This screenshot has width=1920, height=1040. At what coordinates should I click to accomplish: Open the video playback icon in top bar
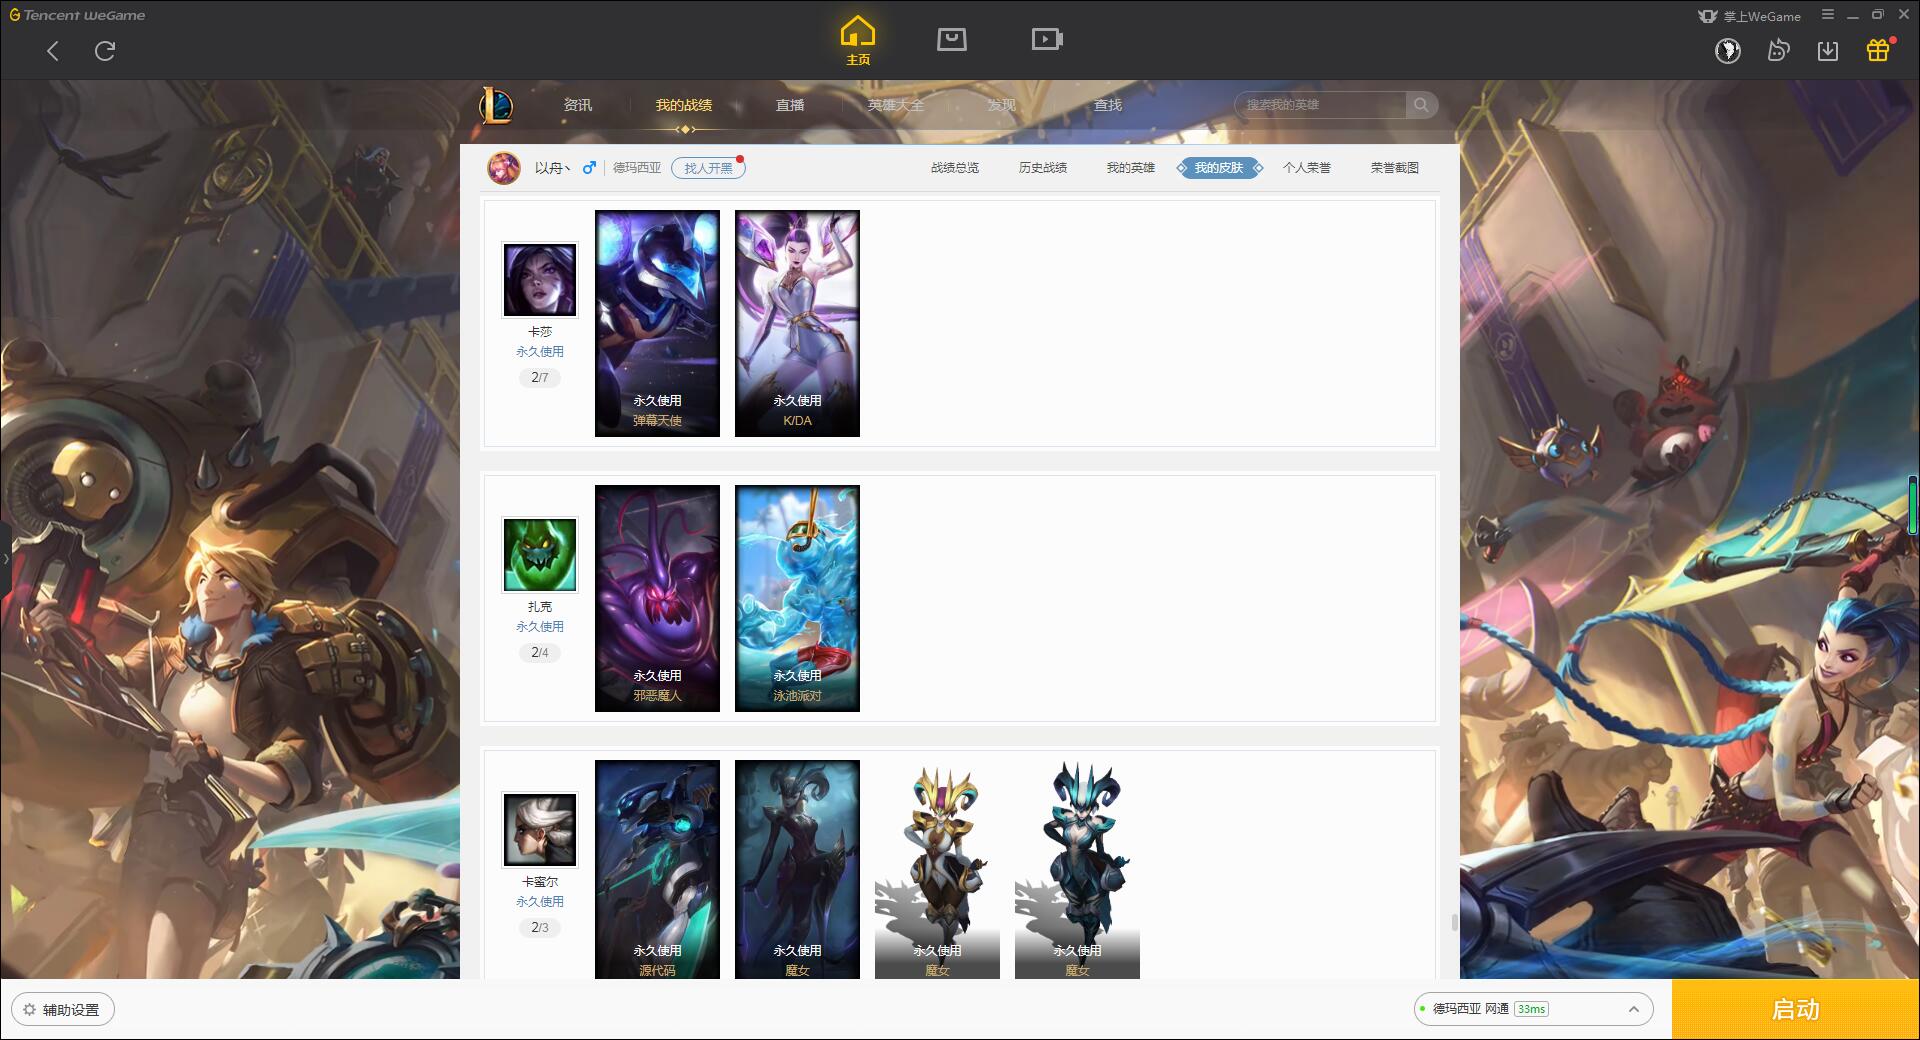click(1047, 39)
